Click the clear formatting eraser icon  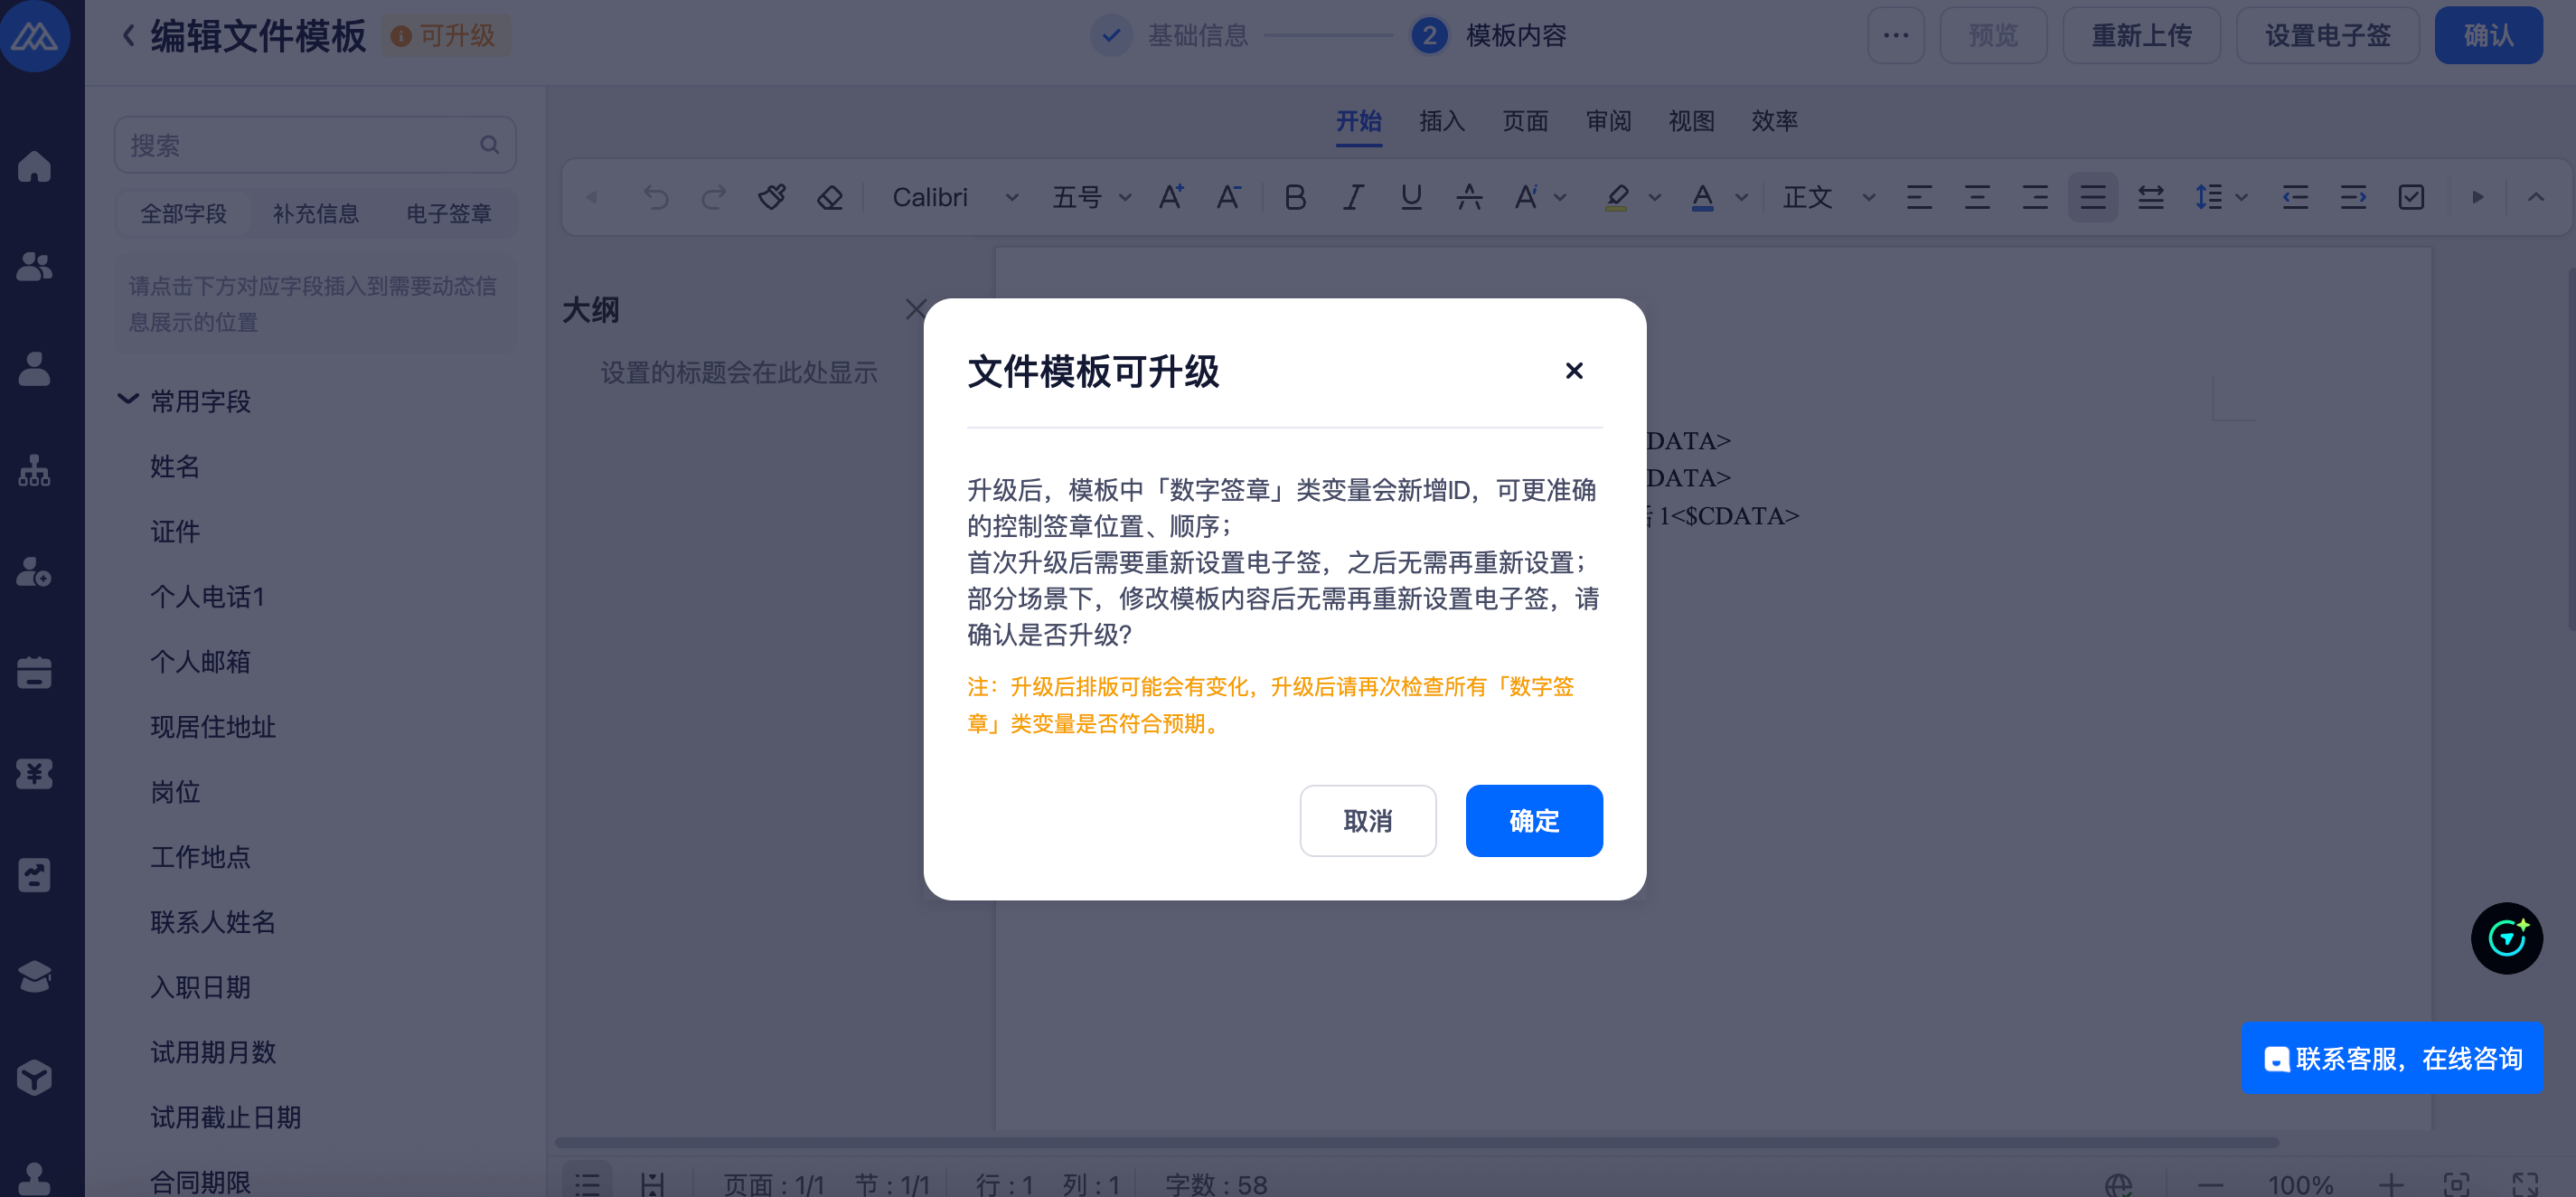829,197
